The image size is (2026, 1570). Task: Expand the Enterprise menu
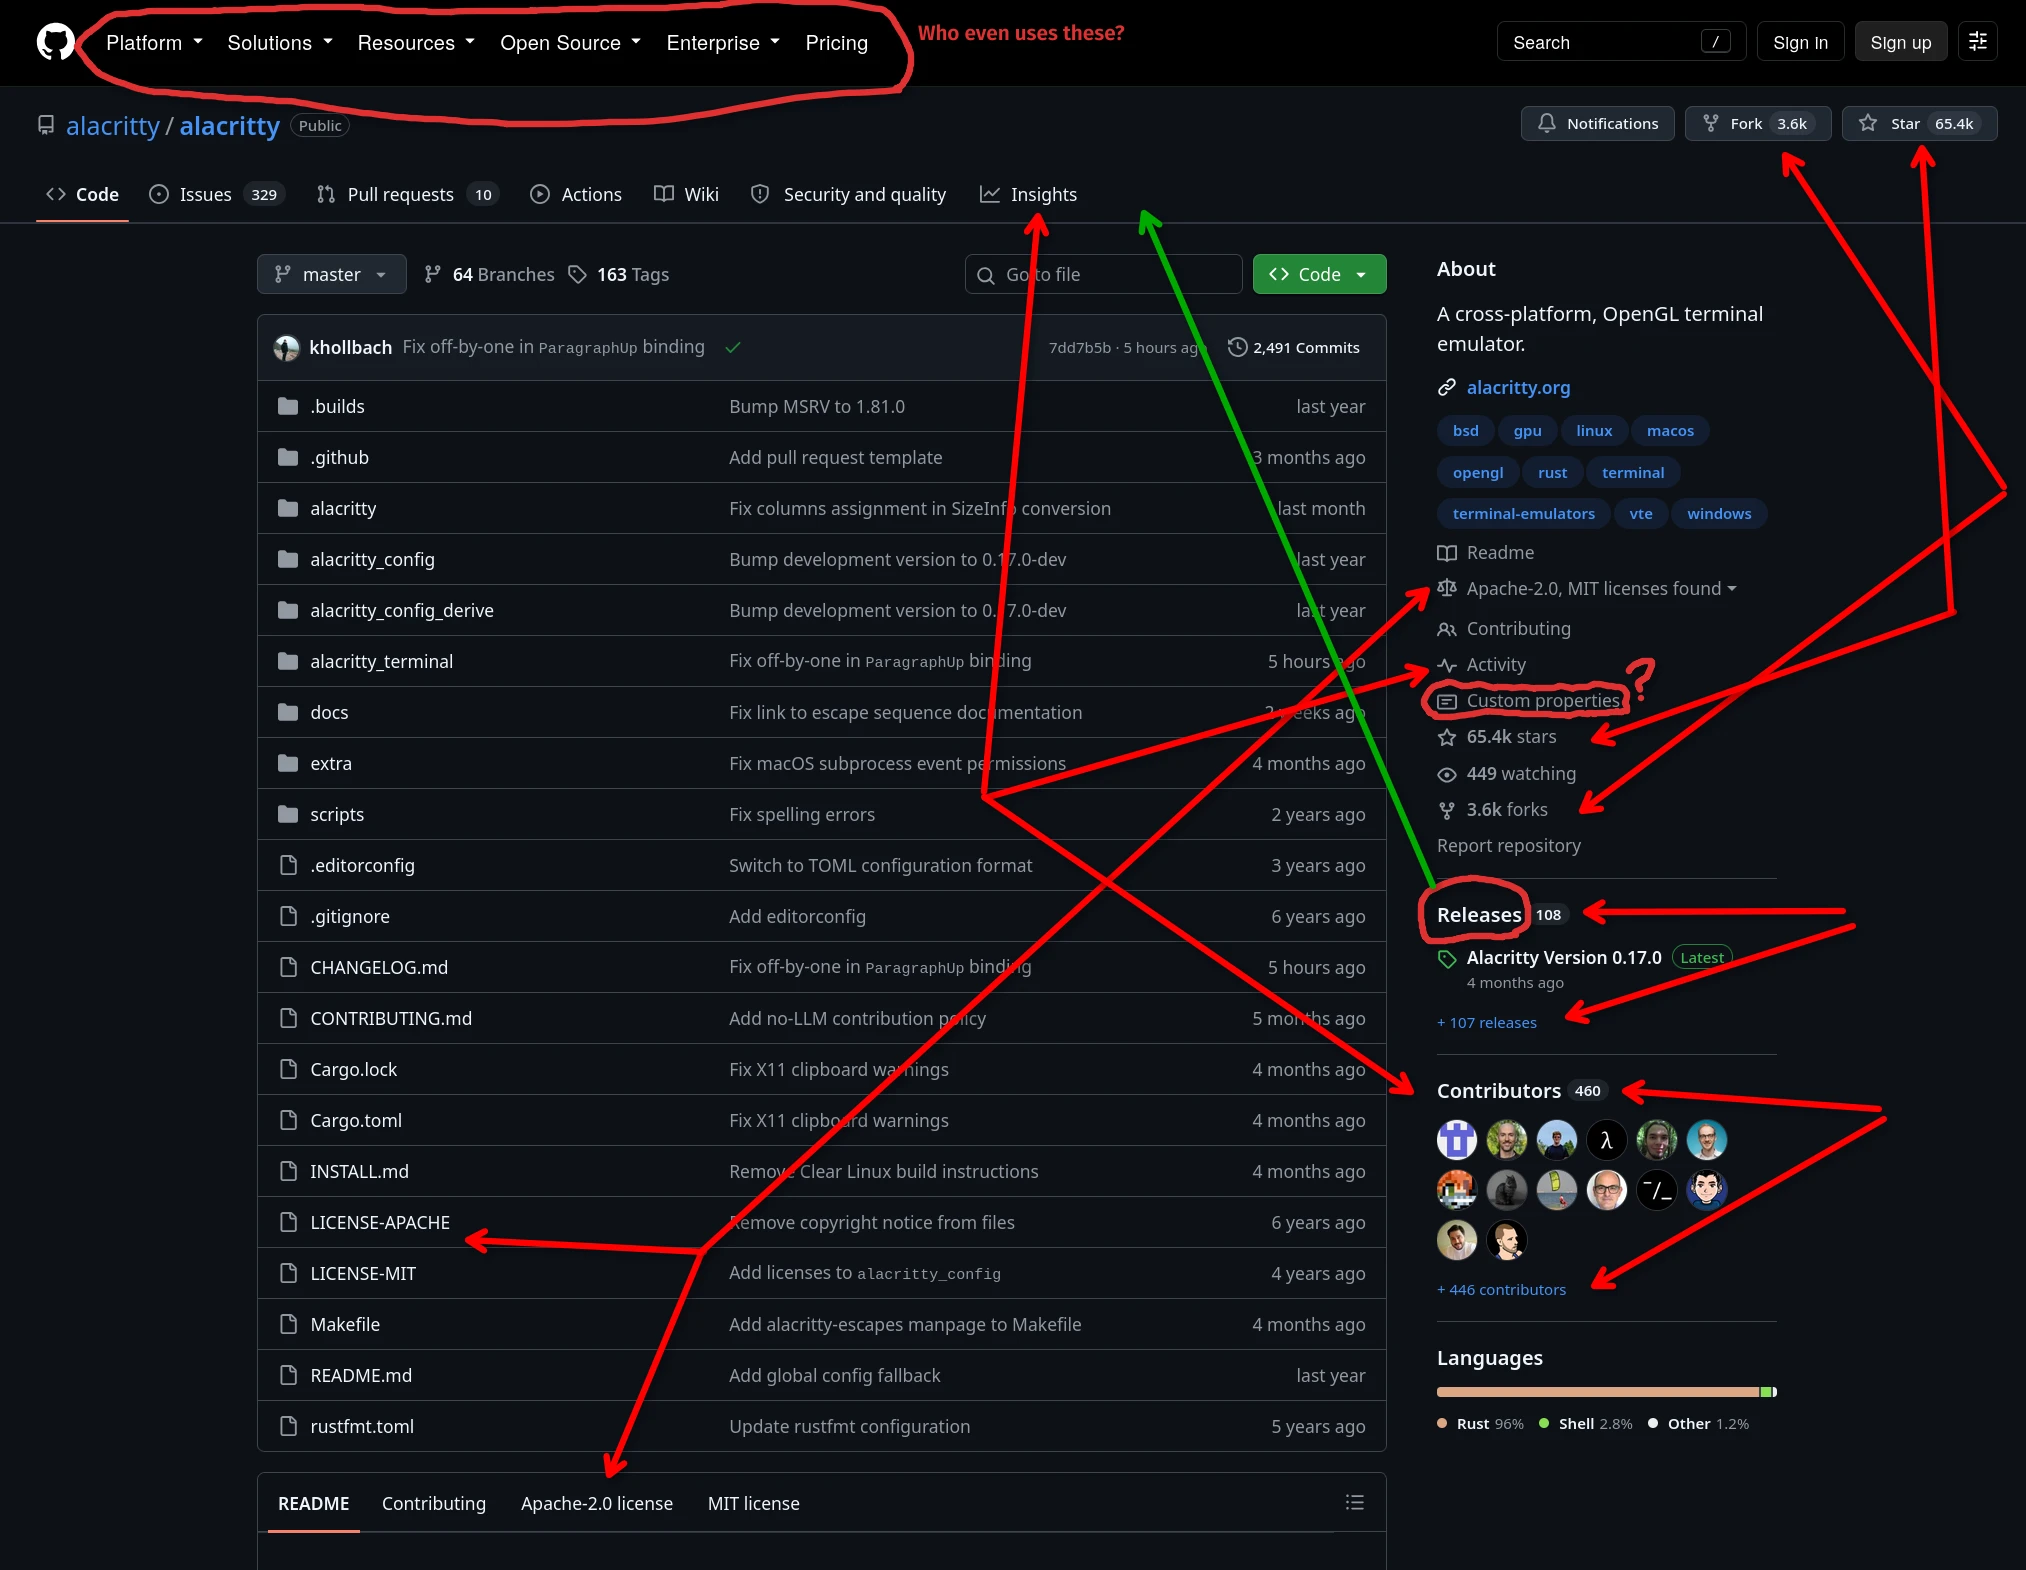[x=723, y=42]
